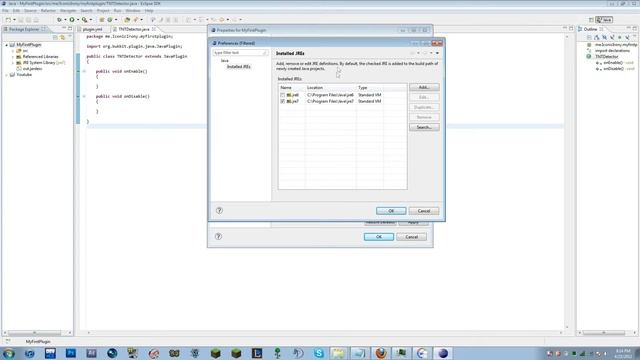Select the TNTDetector.java editor tab
This screenshot has height=360, width=640.
[134, 29]
